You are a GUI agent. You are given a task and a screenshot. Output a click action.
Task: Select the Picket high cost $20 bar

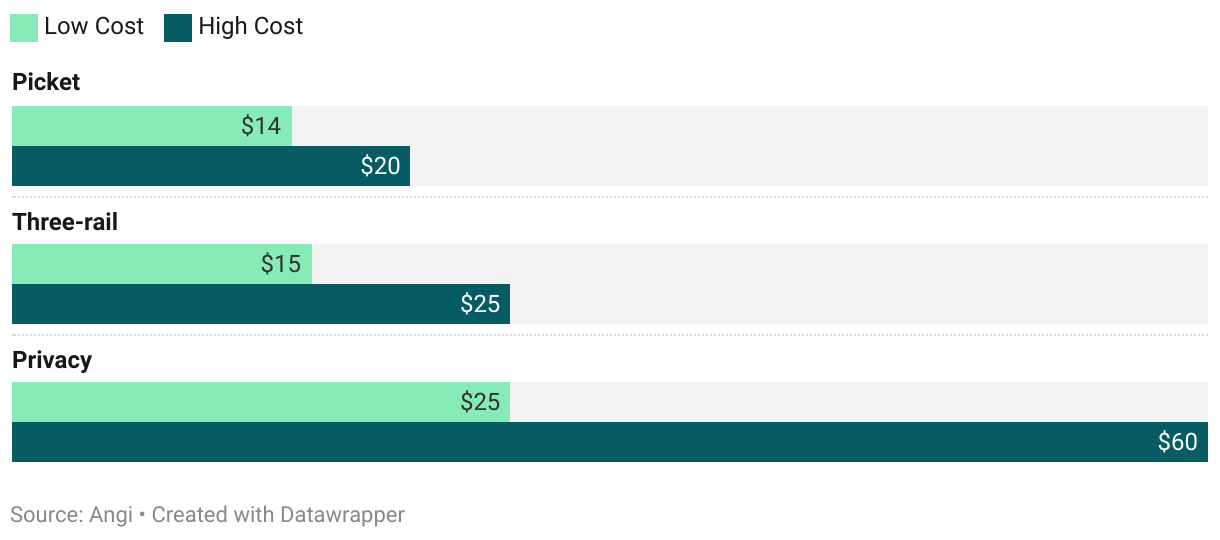coord(211,166)
